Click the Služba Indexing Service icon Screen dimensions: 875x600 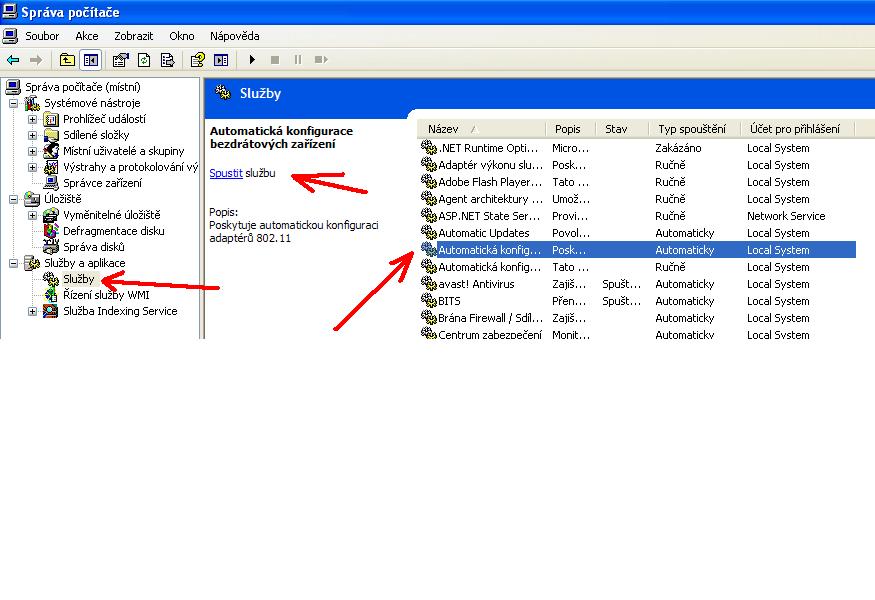click(51, 311)
